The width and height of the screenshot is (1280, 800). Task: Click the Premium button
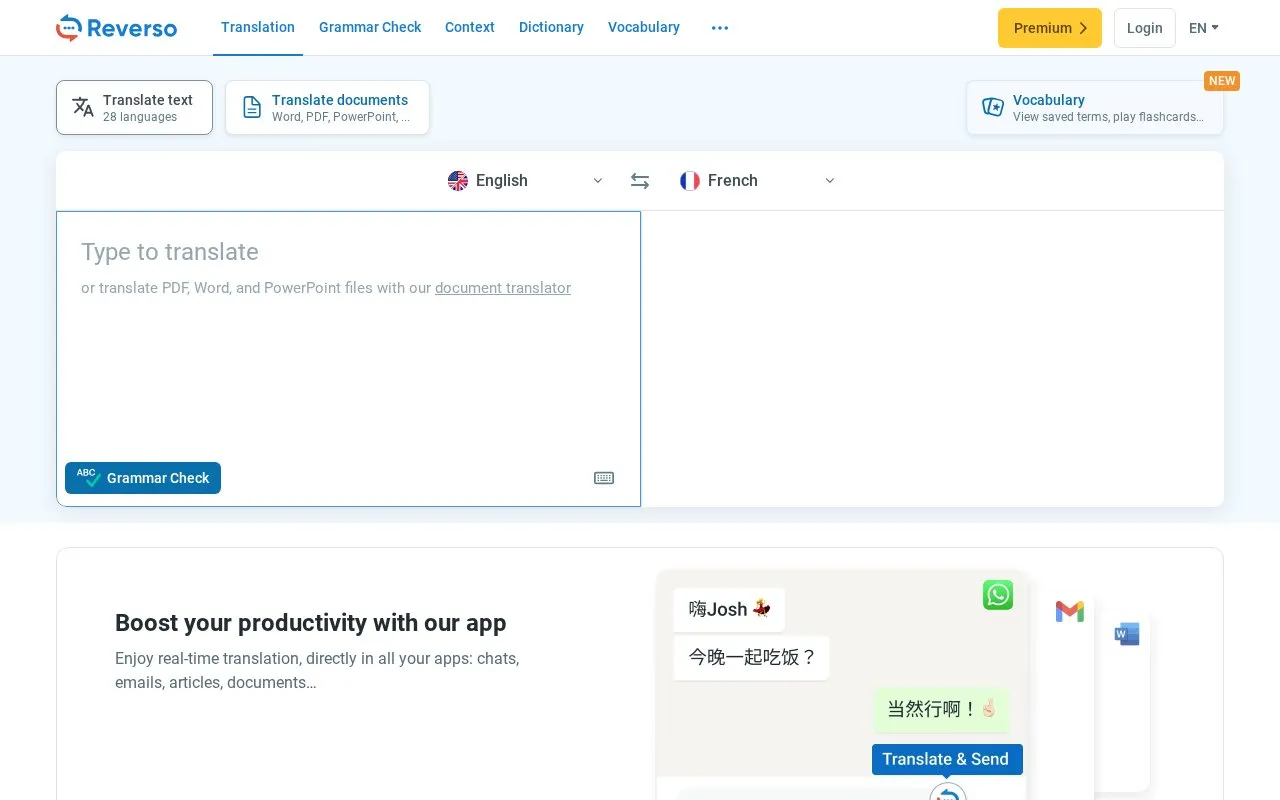(x=1050, y=28)
